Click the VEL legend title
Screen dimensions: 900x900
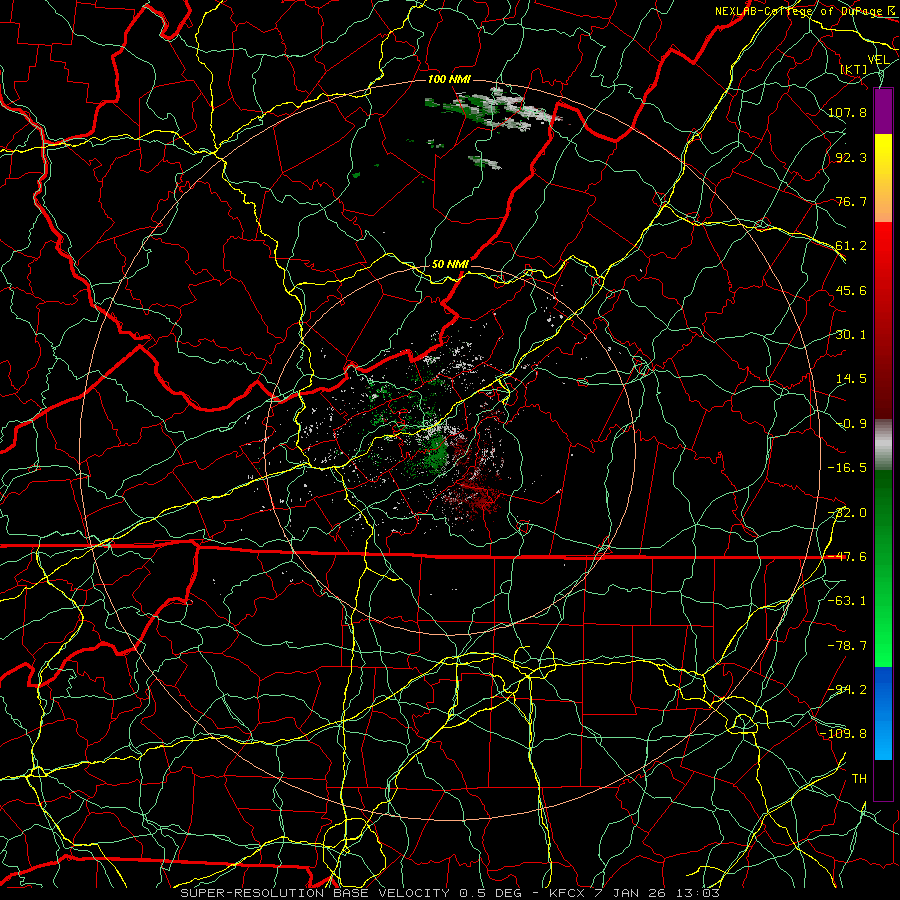click(x=878, y=60)
